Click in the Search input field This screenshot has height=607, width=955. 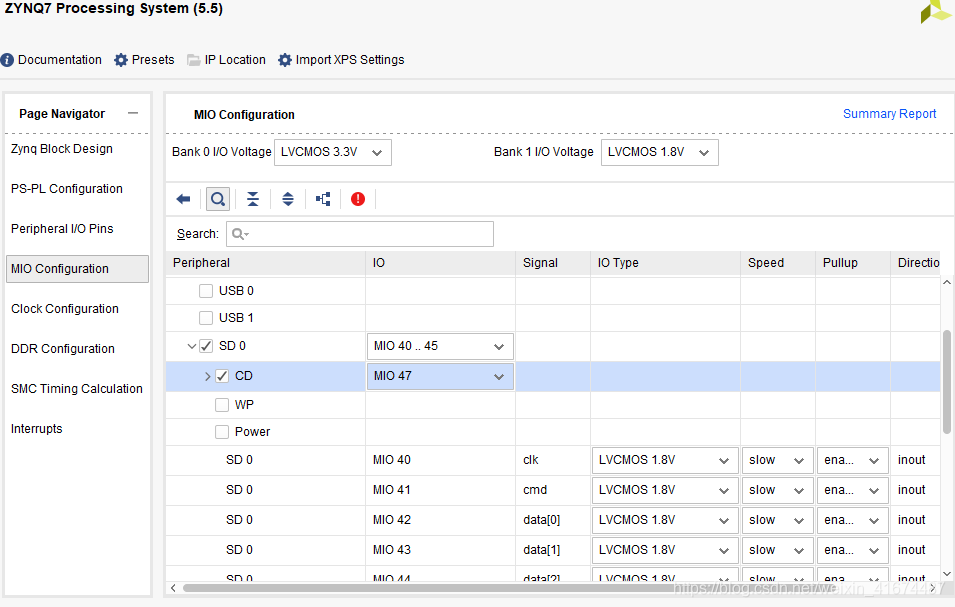click(360, 234)
